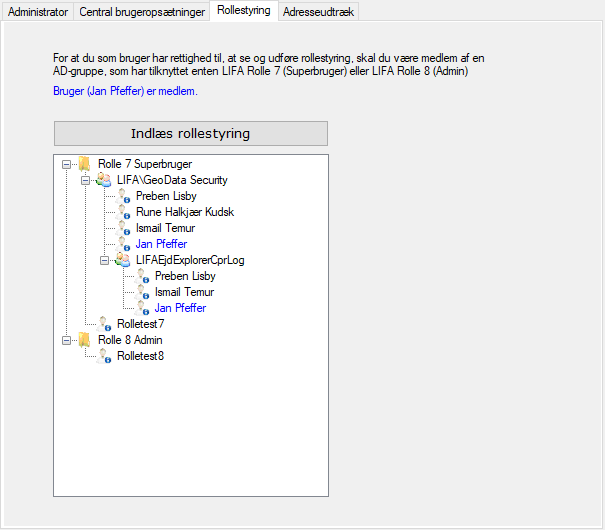
Task: Click the user icon beside Ismail Temur under GeoData Security
Action: coord(125,228)
